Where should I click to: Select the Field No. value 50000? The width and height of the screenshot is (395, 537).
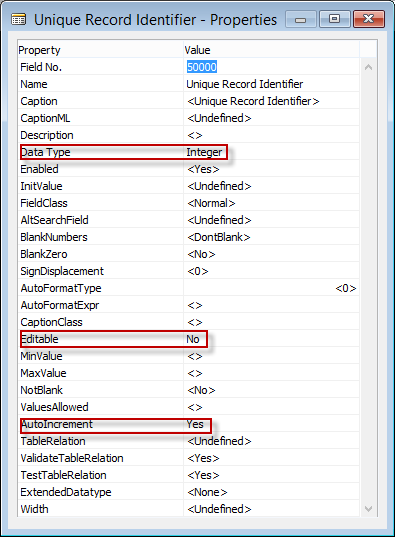click(202, 67)
